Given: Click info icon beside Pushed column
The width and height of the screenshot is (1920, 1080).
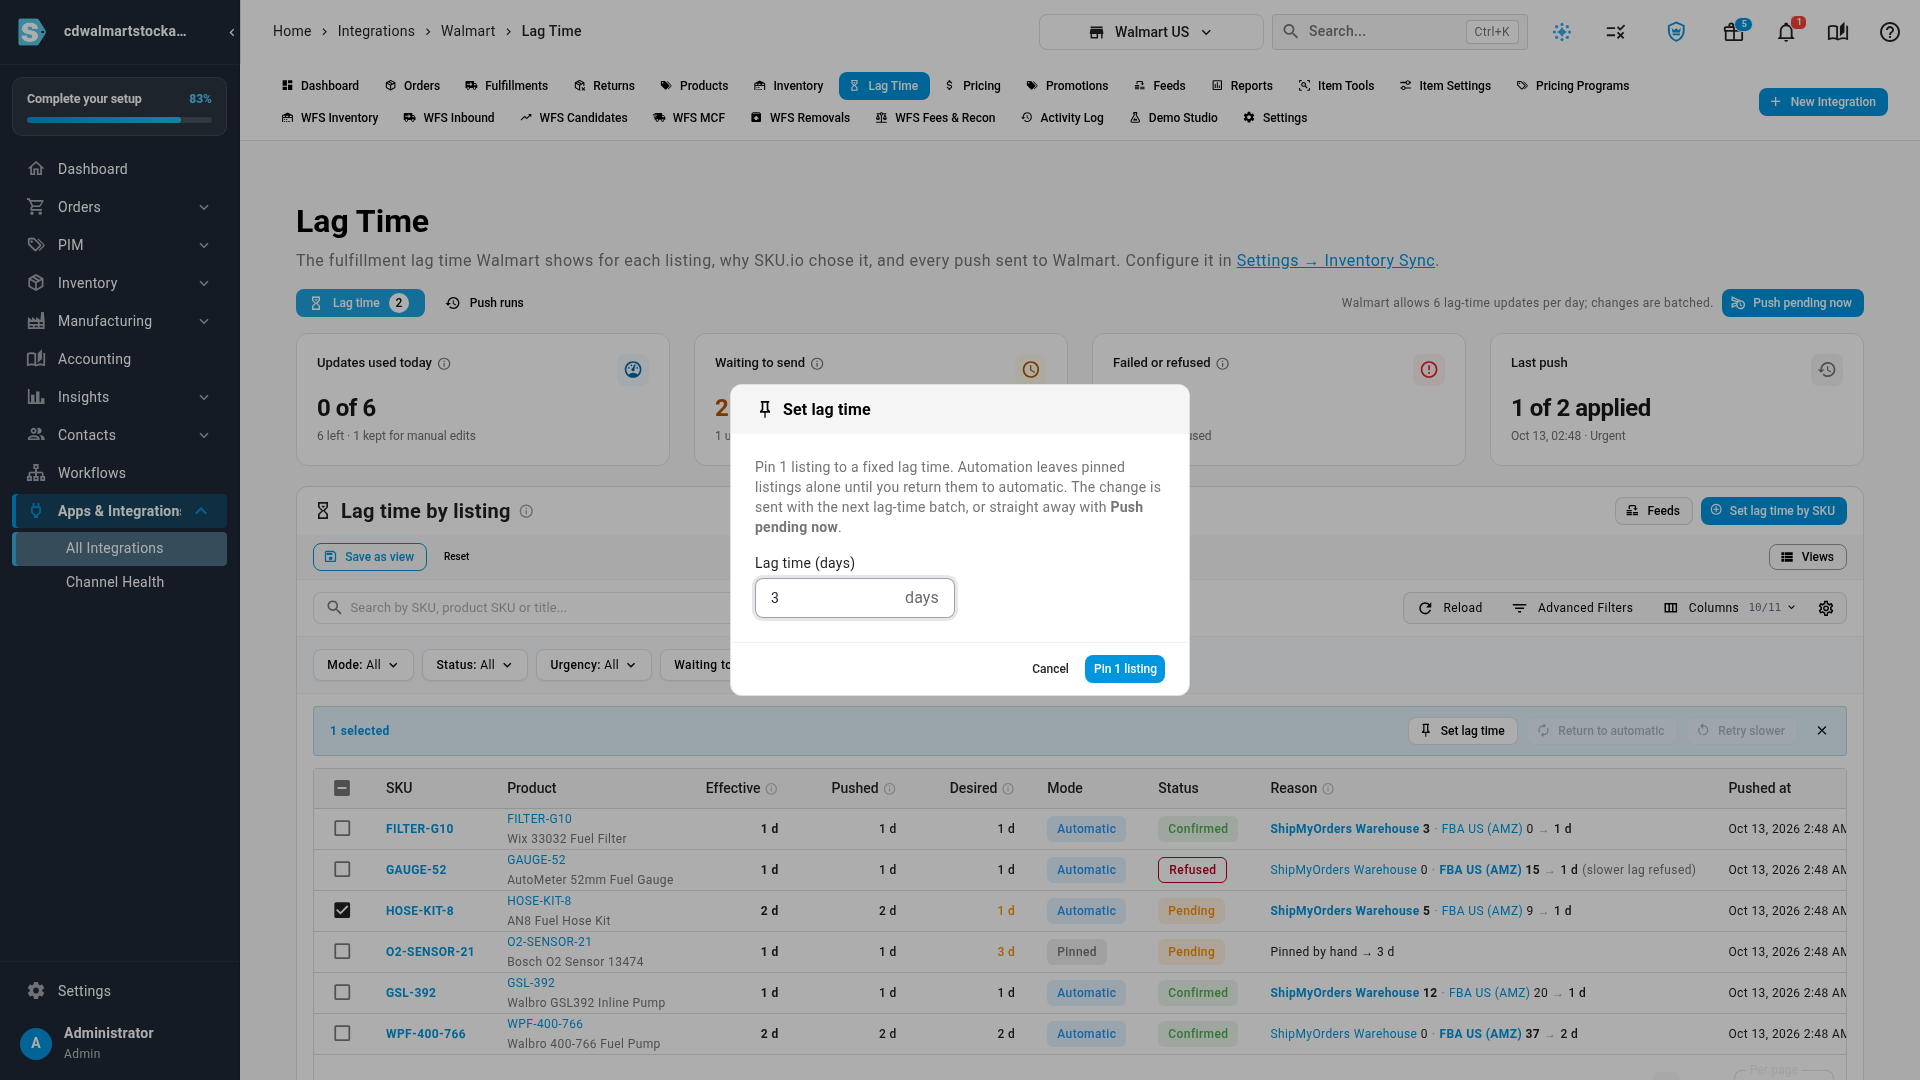Looking at the screenshot, I should [889, 789].
